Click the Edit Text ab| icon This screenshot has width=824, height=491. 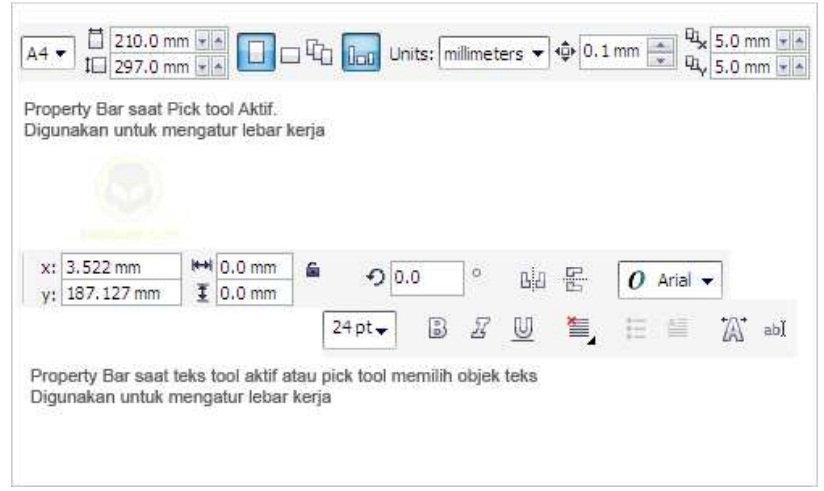(x=775, y=330)
